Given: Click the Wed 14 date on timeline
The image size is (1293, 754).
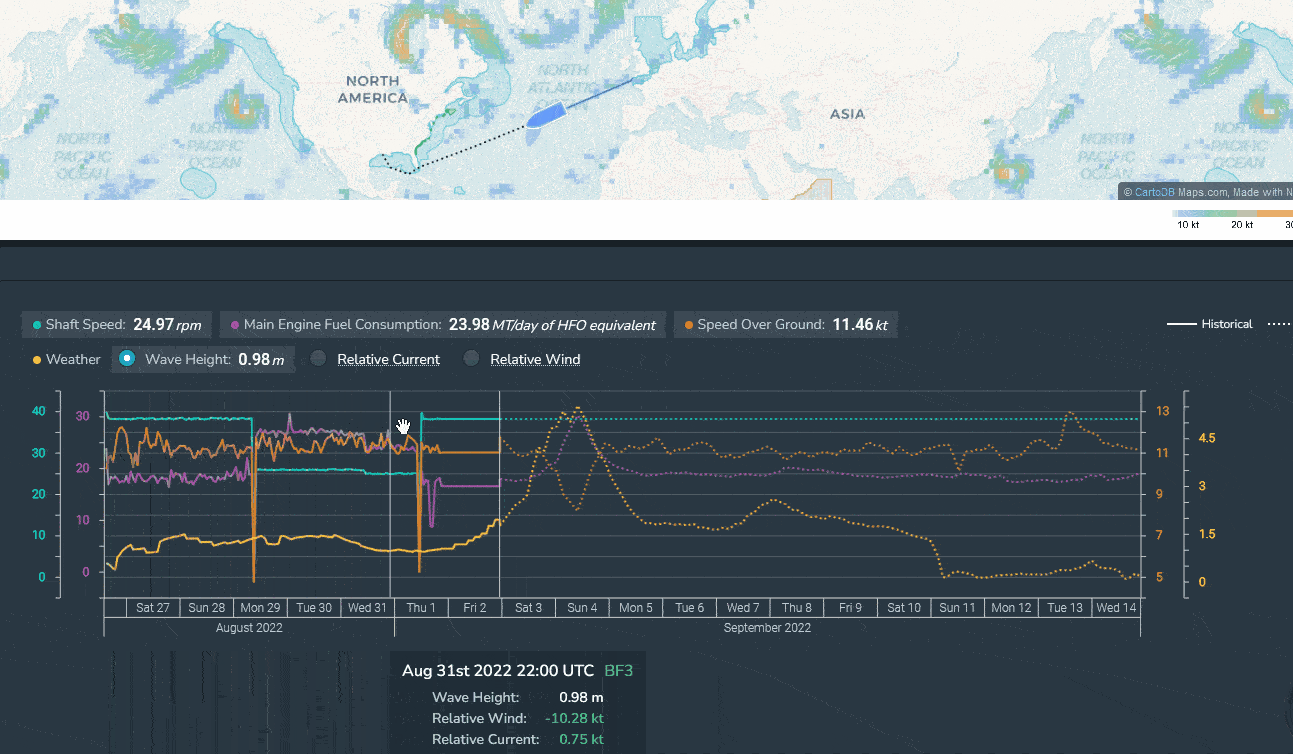Looking at the screenshot, I should (1116, 608).
